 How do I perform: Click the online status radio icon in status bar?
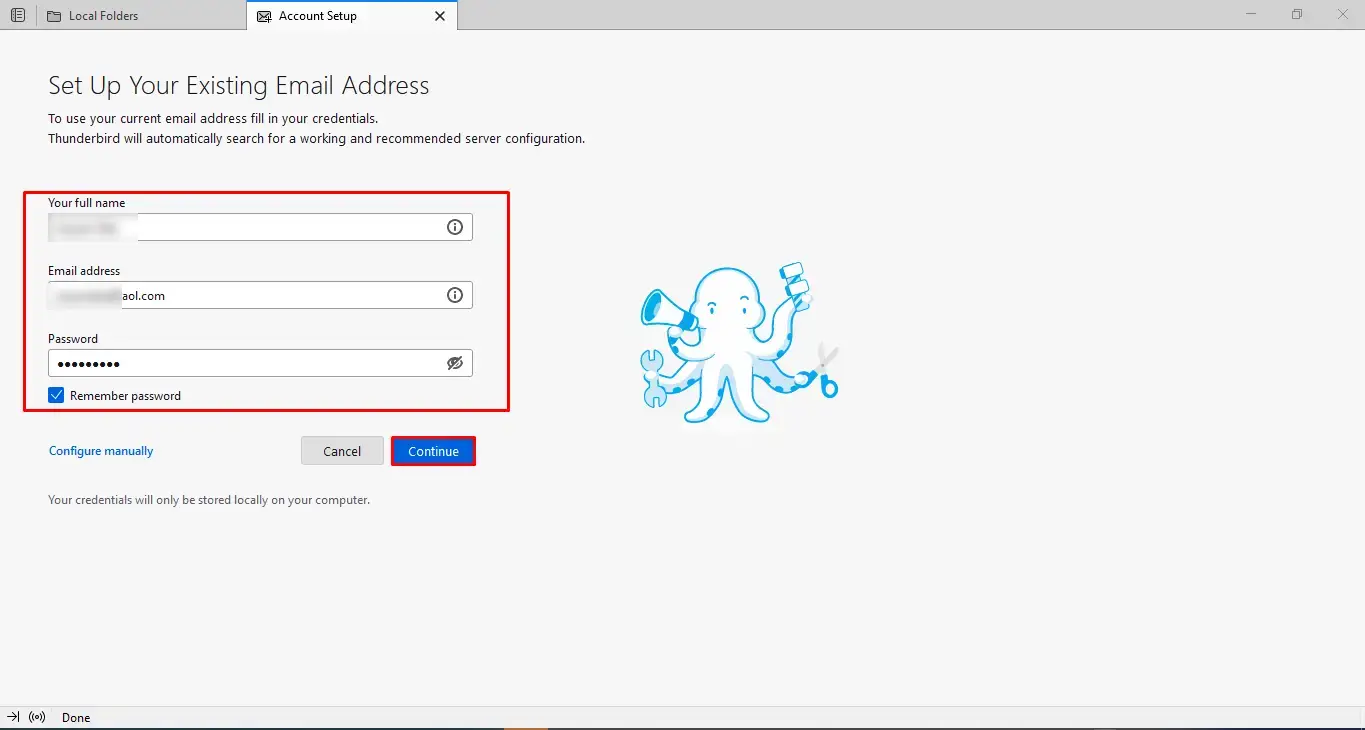click(x=38, y=717)
